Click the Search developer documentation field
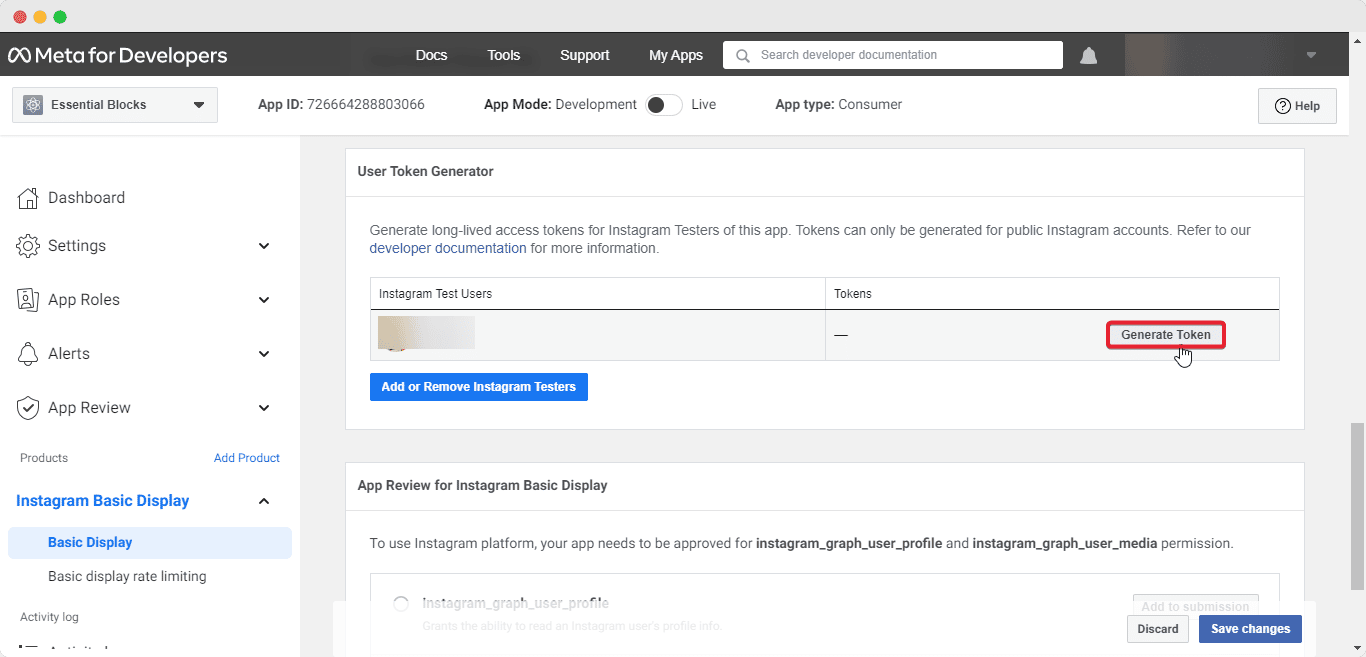The width and height of the screenshot is (1366, 657). click(x=893, y=55)
